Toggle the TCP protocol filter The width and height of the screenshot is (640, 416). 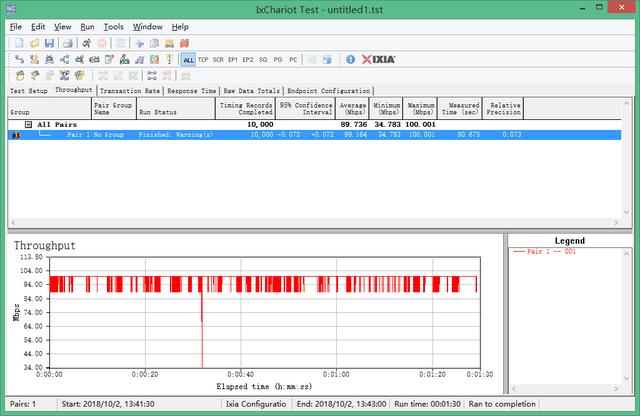click(203, 60)
